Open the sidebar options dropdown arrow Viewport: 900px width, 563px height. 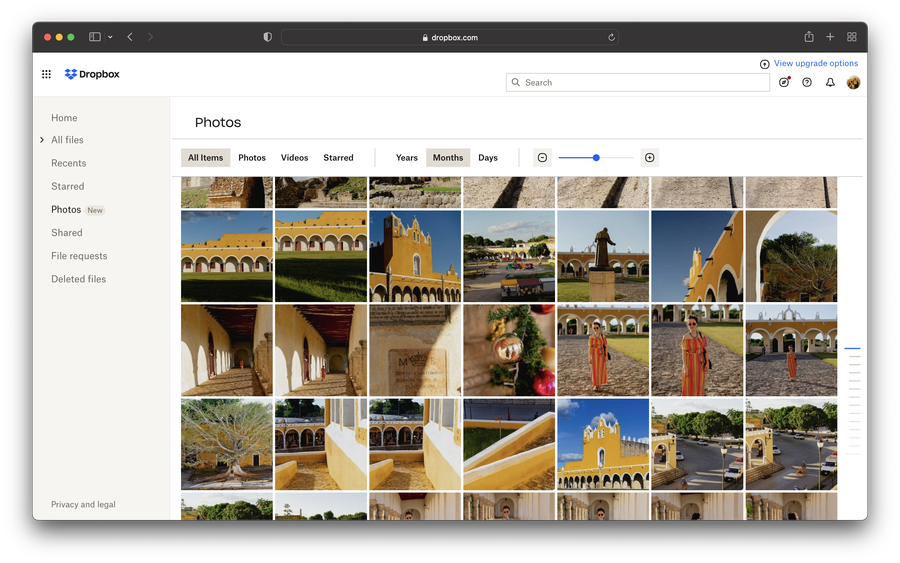(110, 37)
